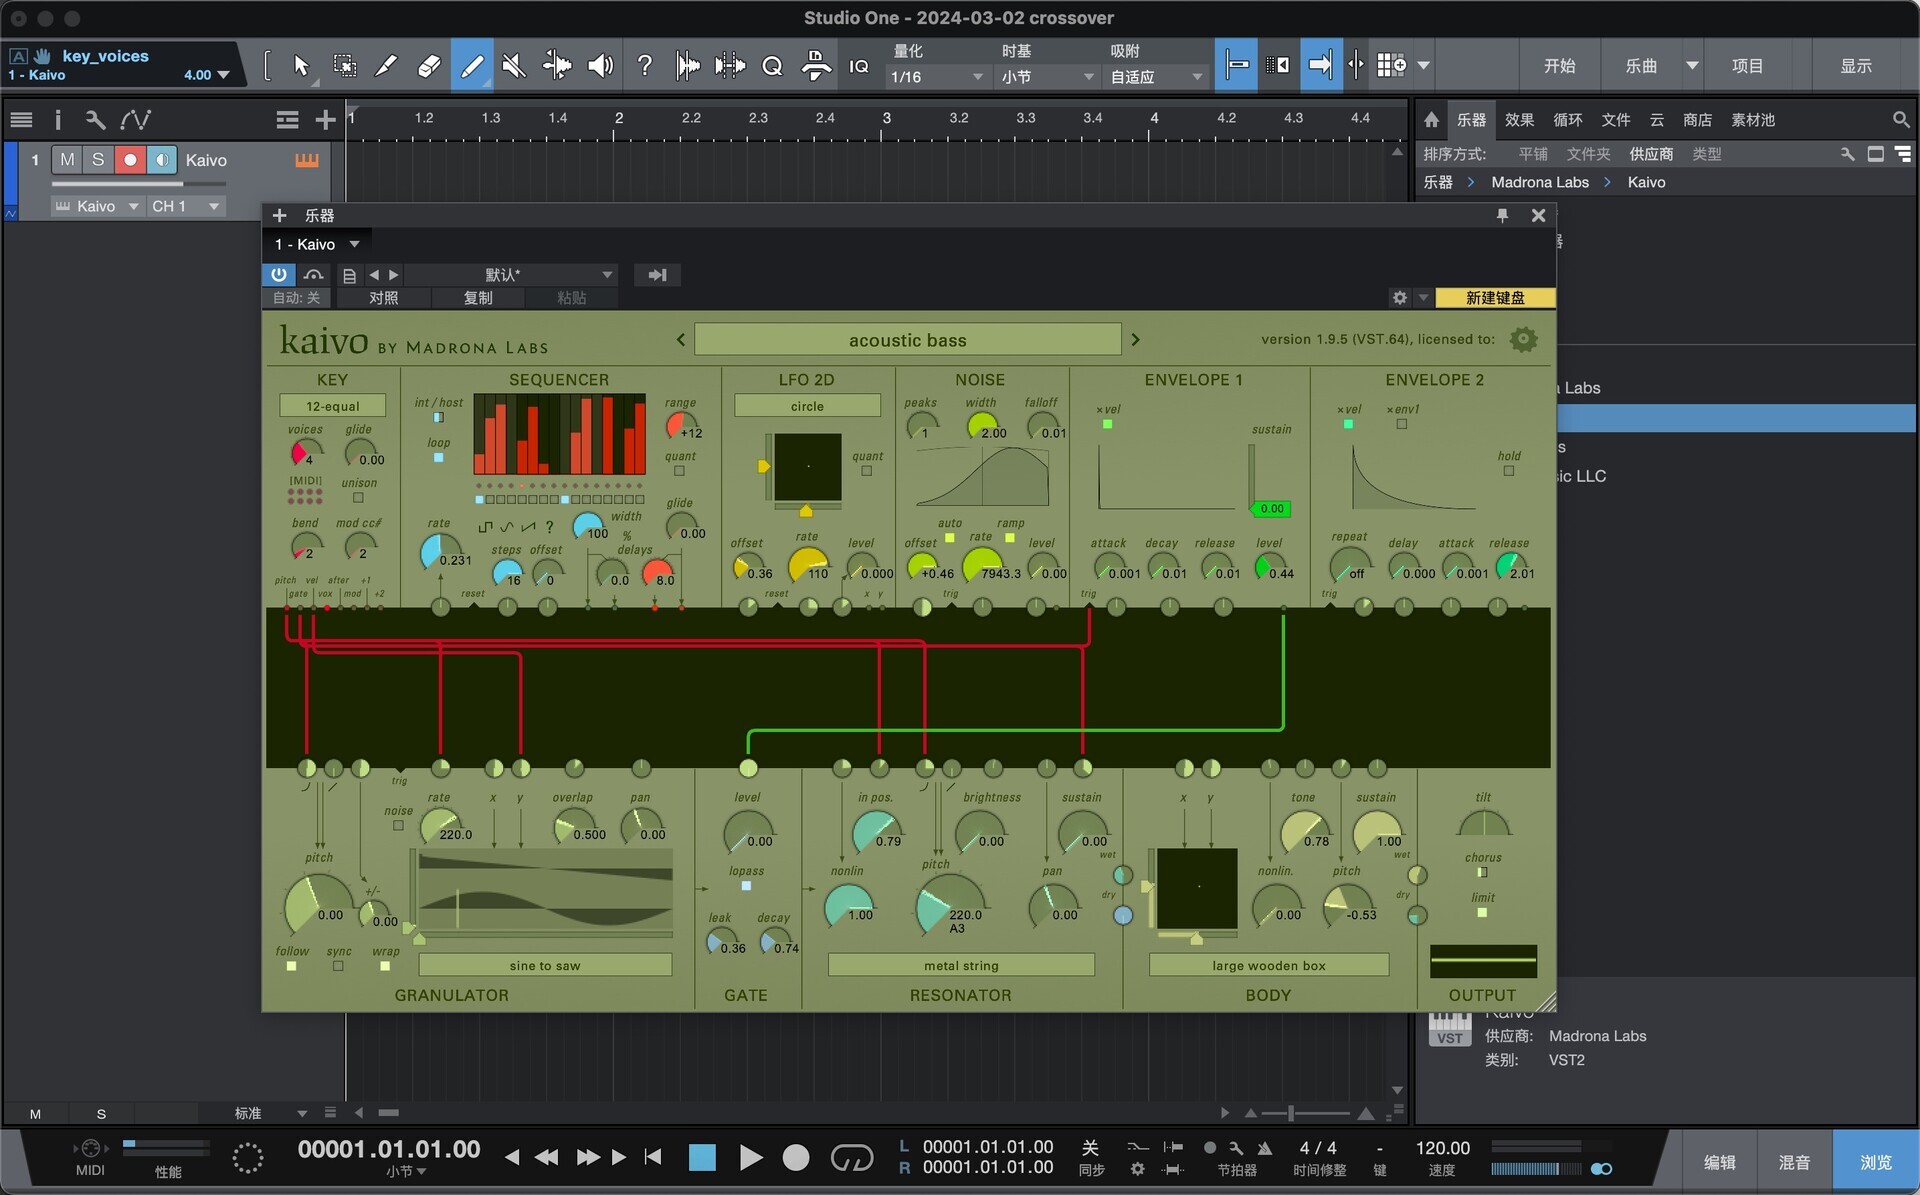The width and height of the screenshot is (1920, 1195).
Task: Click 项目 button in top bar
Action: (1747, 66)
